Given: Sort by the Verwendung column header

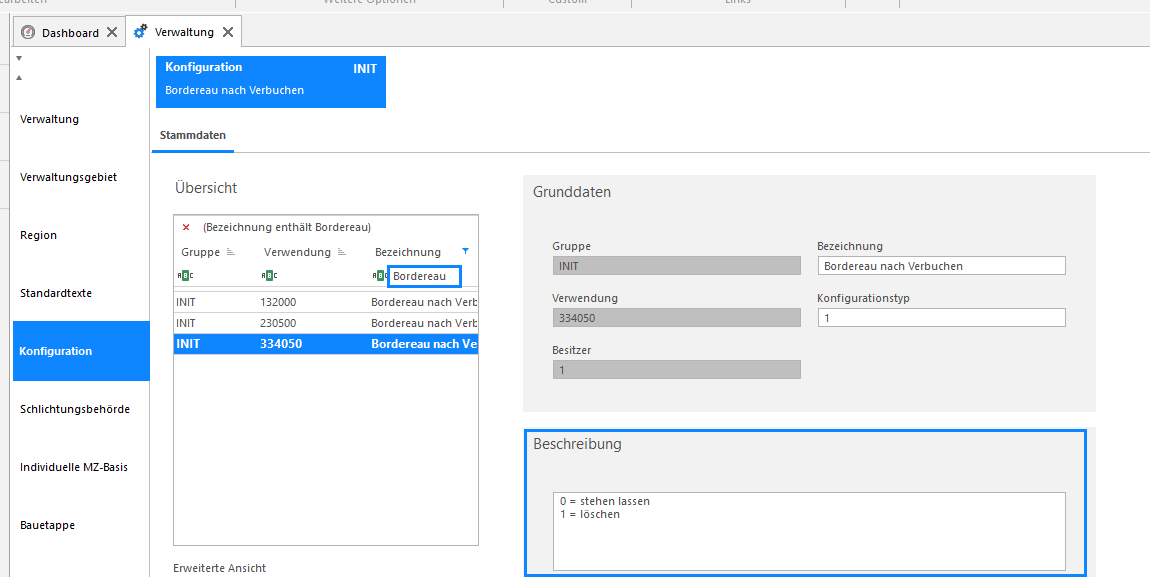Looking at the screenshot, I should 295,252.
